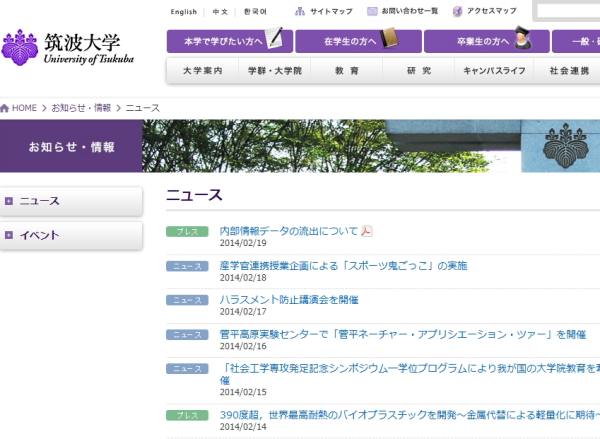Image resolution: width=600 pixels, height=439 pixels.
Task: Click the アクセスマップ access map icon
Action: [x=458, y=12]
